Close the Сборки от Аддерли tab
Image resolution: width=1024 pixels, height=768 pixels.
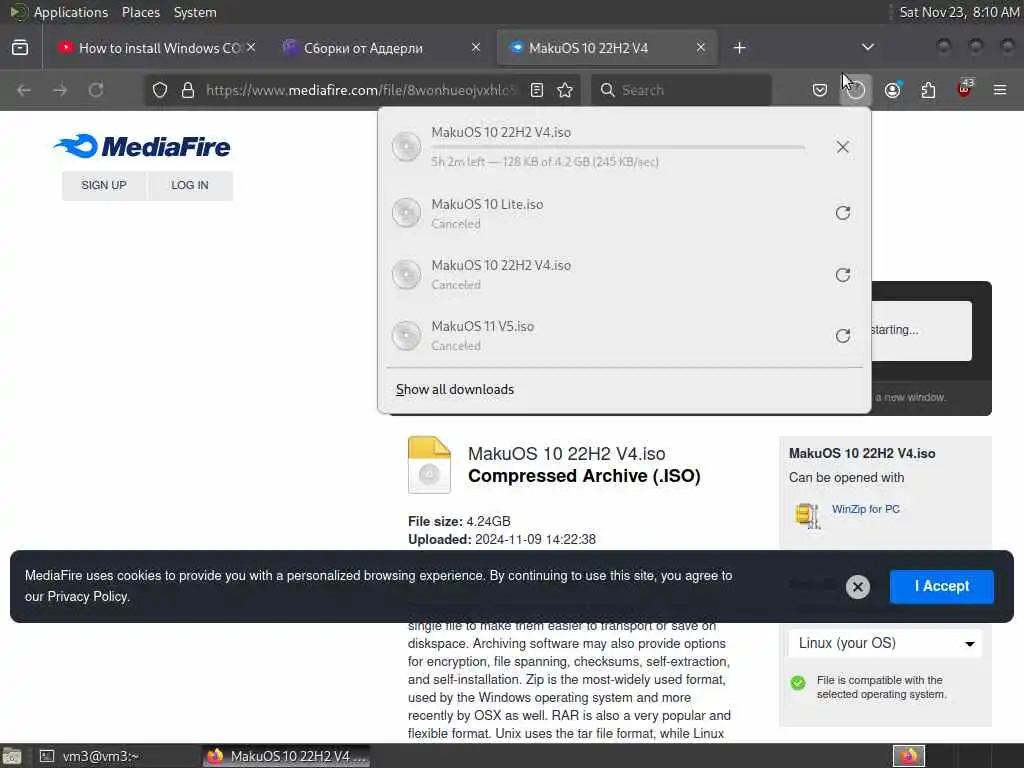(476, 47)
